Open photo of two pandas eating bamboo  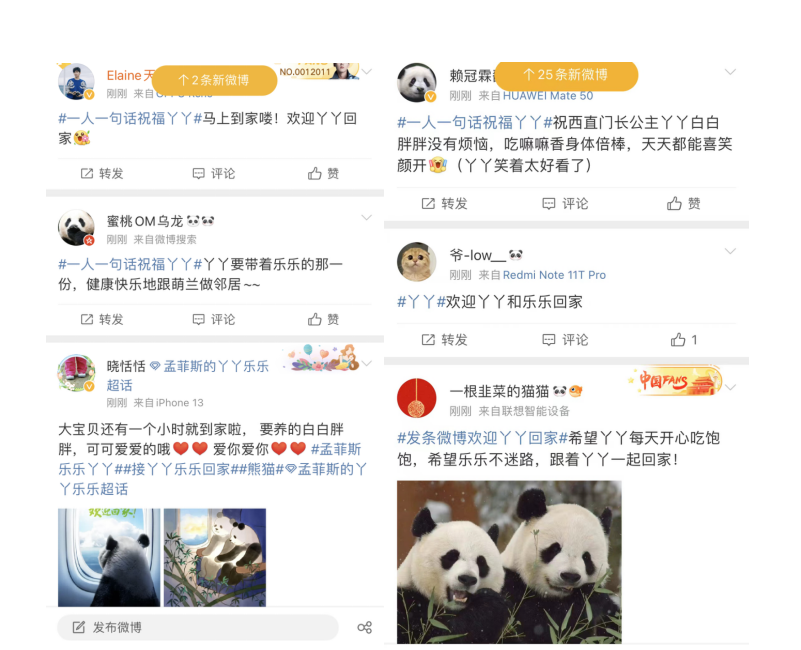coord(509,562)
